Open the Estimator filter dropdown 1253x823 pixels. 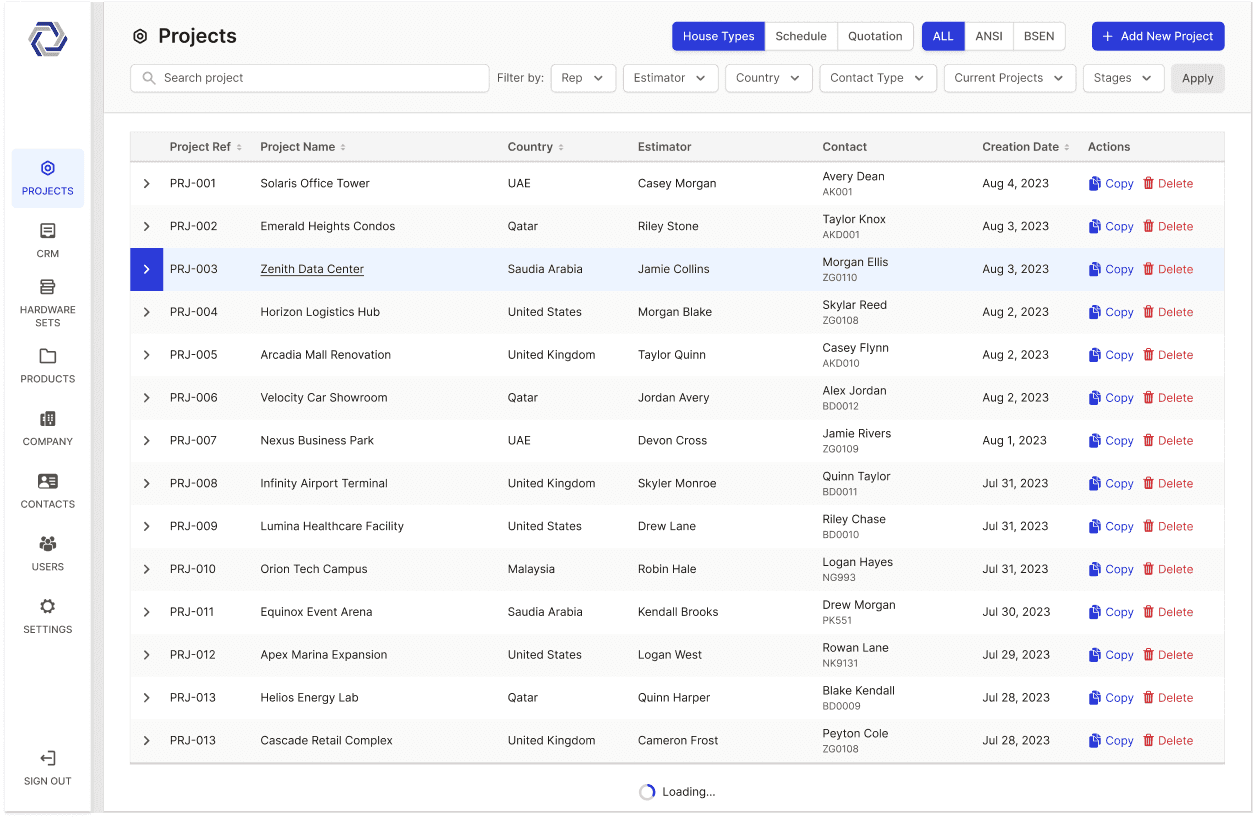pos(670,78)
